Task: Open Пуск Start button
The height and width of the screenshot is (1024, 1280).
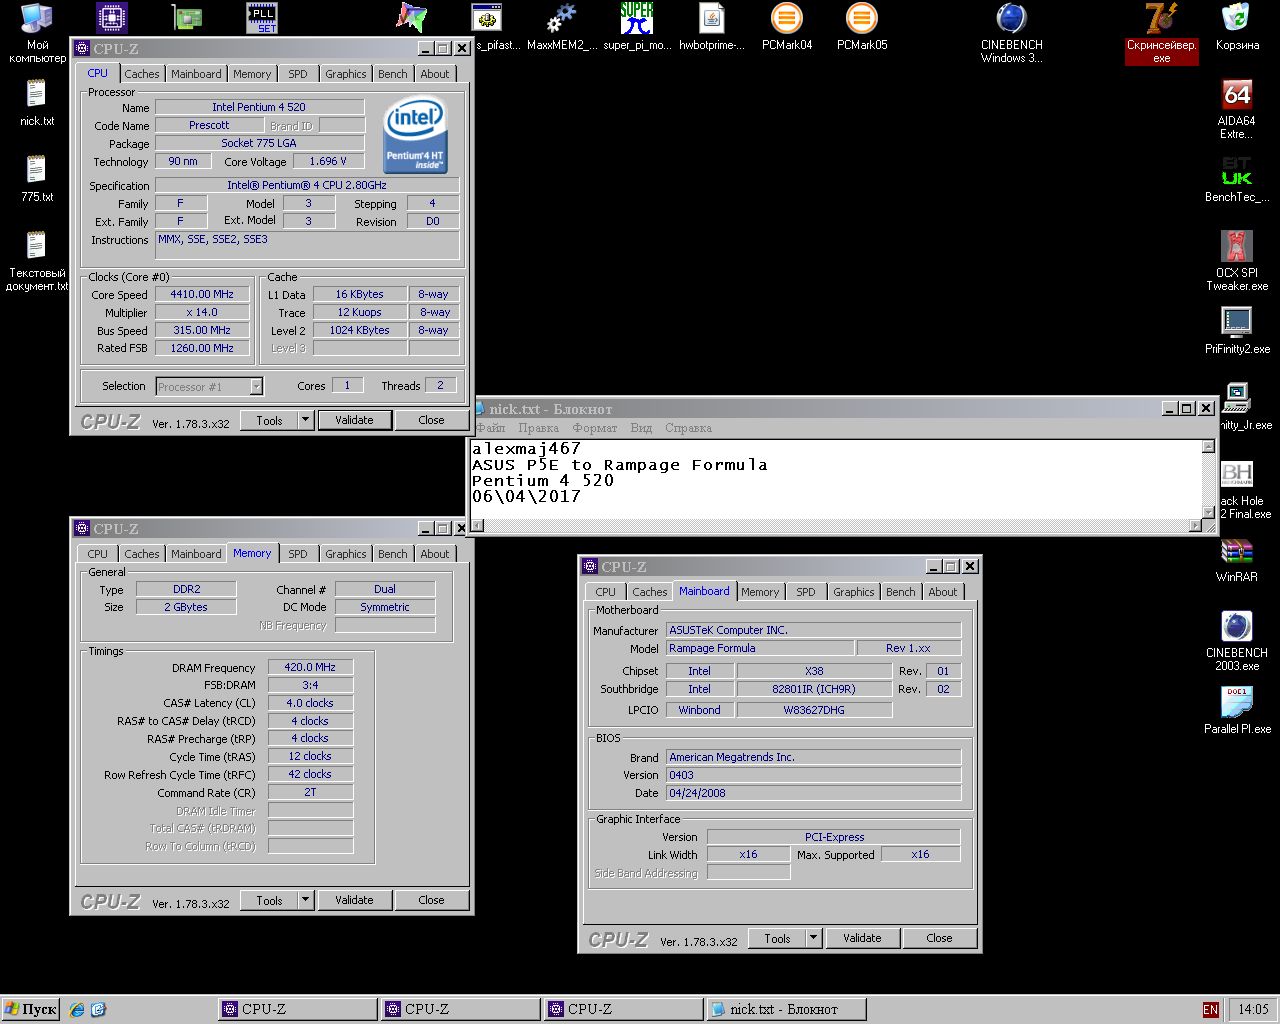Action: click(31, 1010)
